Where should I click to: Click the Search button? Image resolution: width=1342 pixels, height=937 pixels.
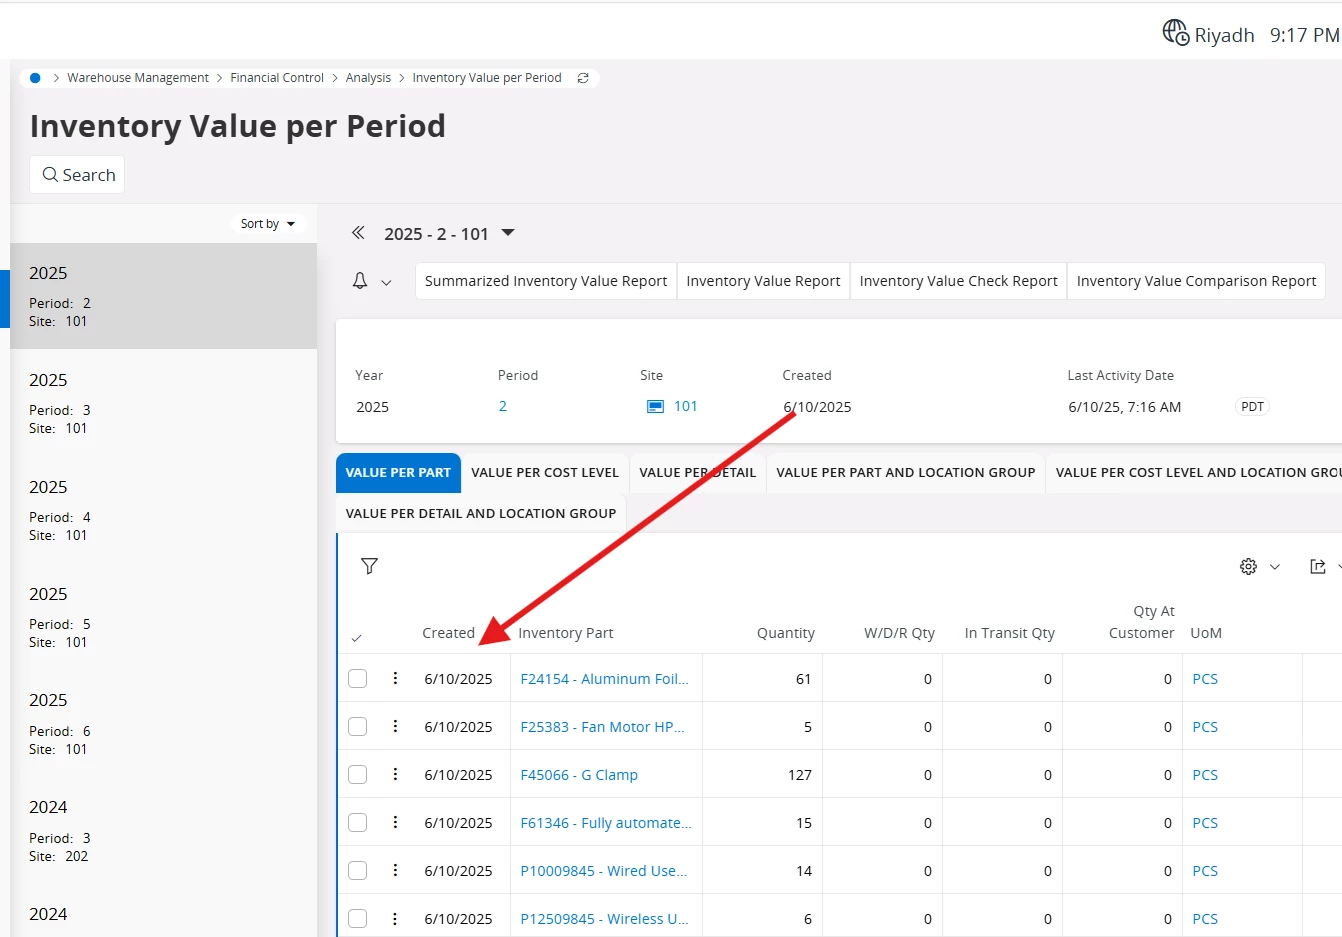(x=77, y=175)
